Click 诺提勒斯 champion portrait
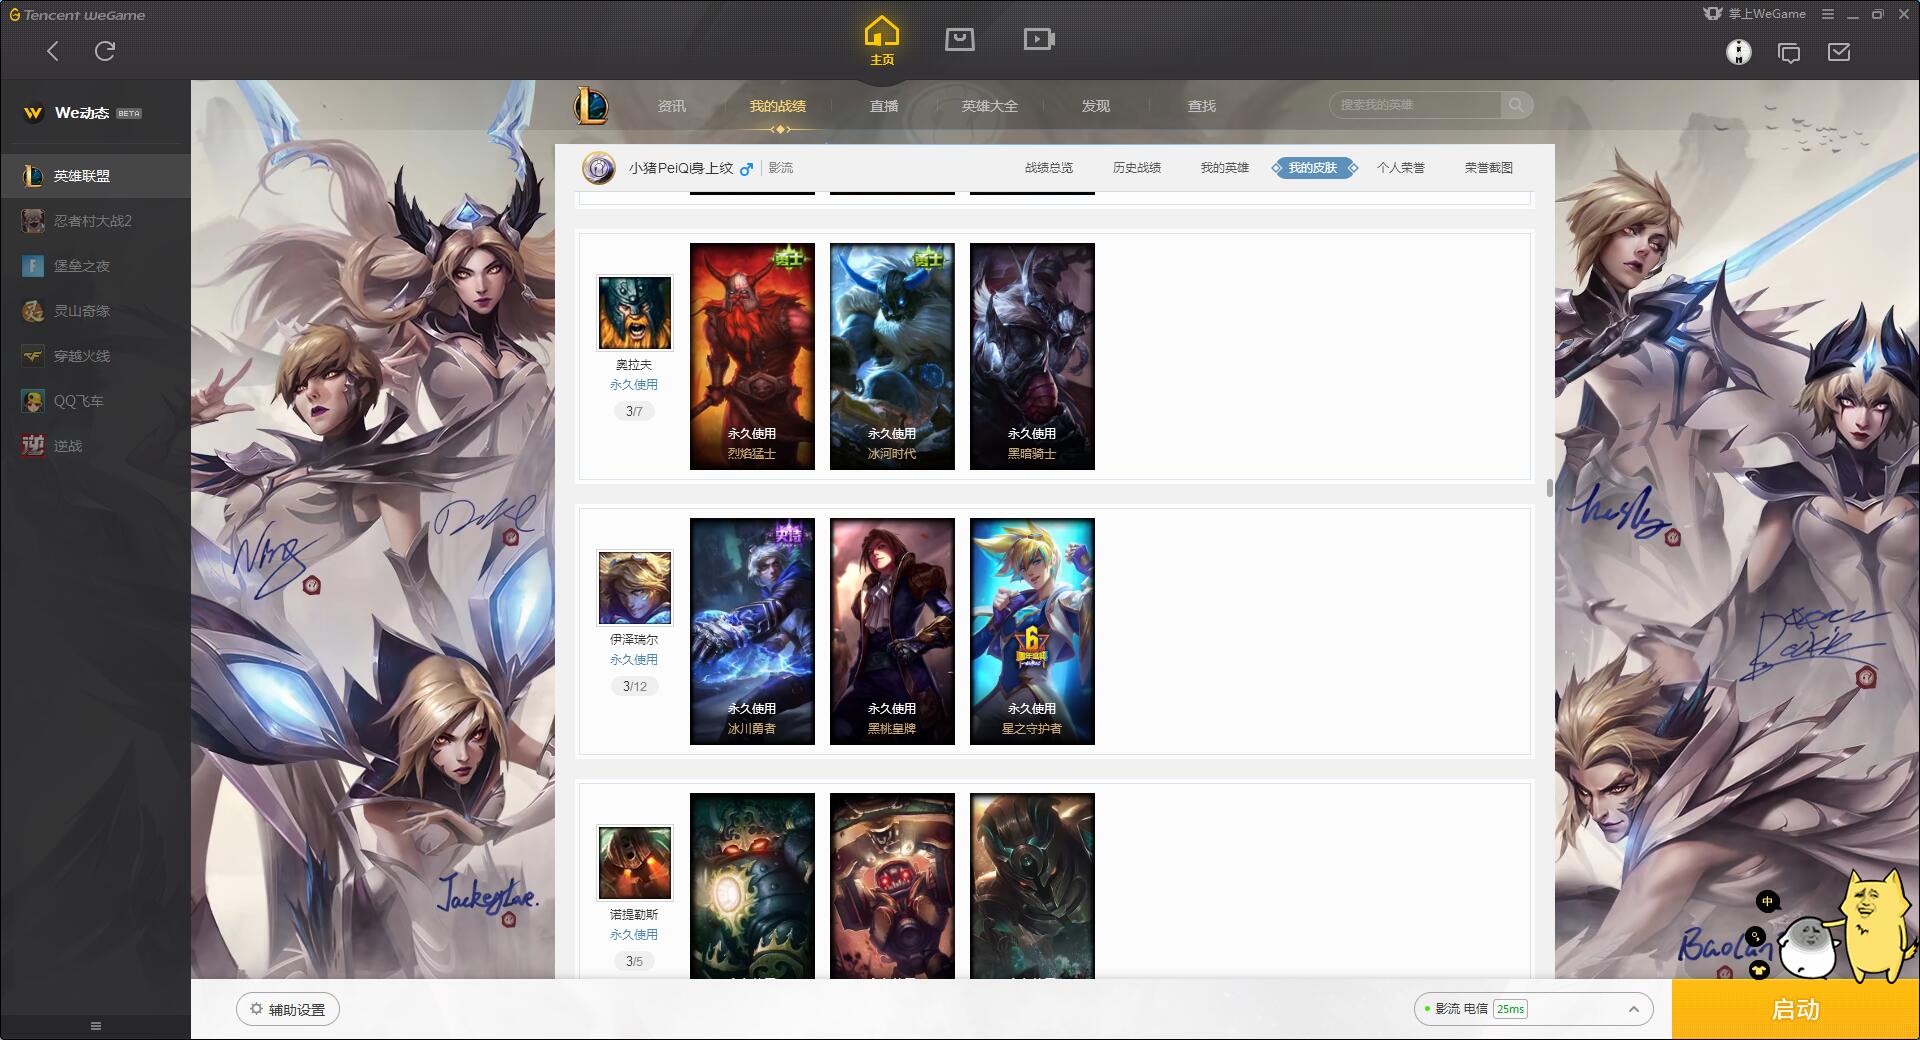Screen dimensions: 1920x1040 [x=634, y=863]
